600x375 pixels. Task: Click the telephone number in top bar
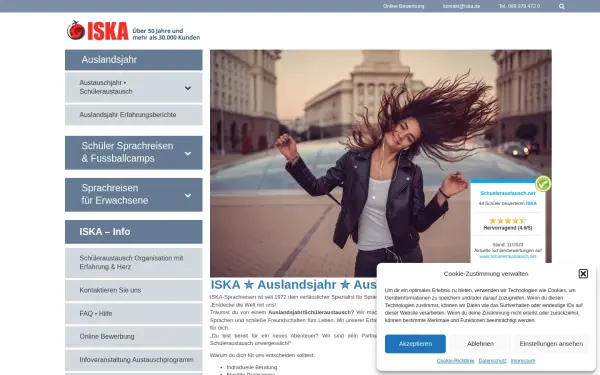coord(519,7)
